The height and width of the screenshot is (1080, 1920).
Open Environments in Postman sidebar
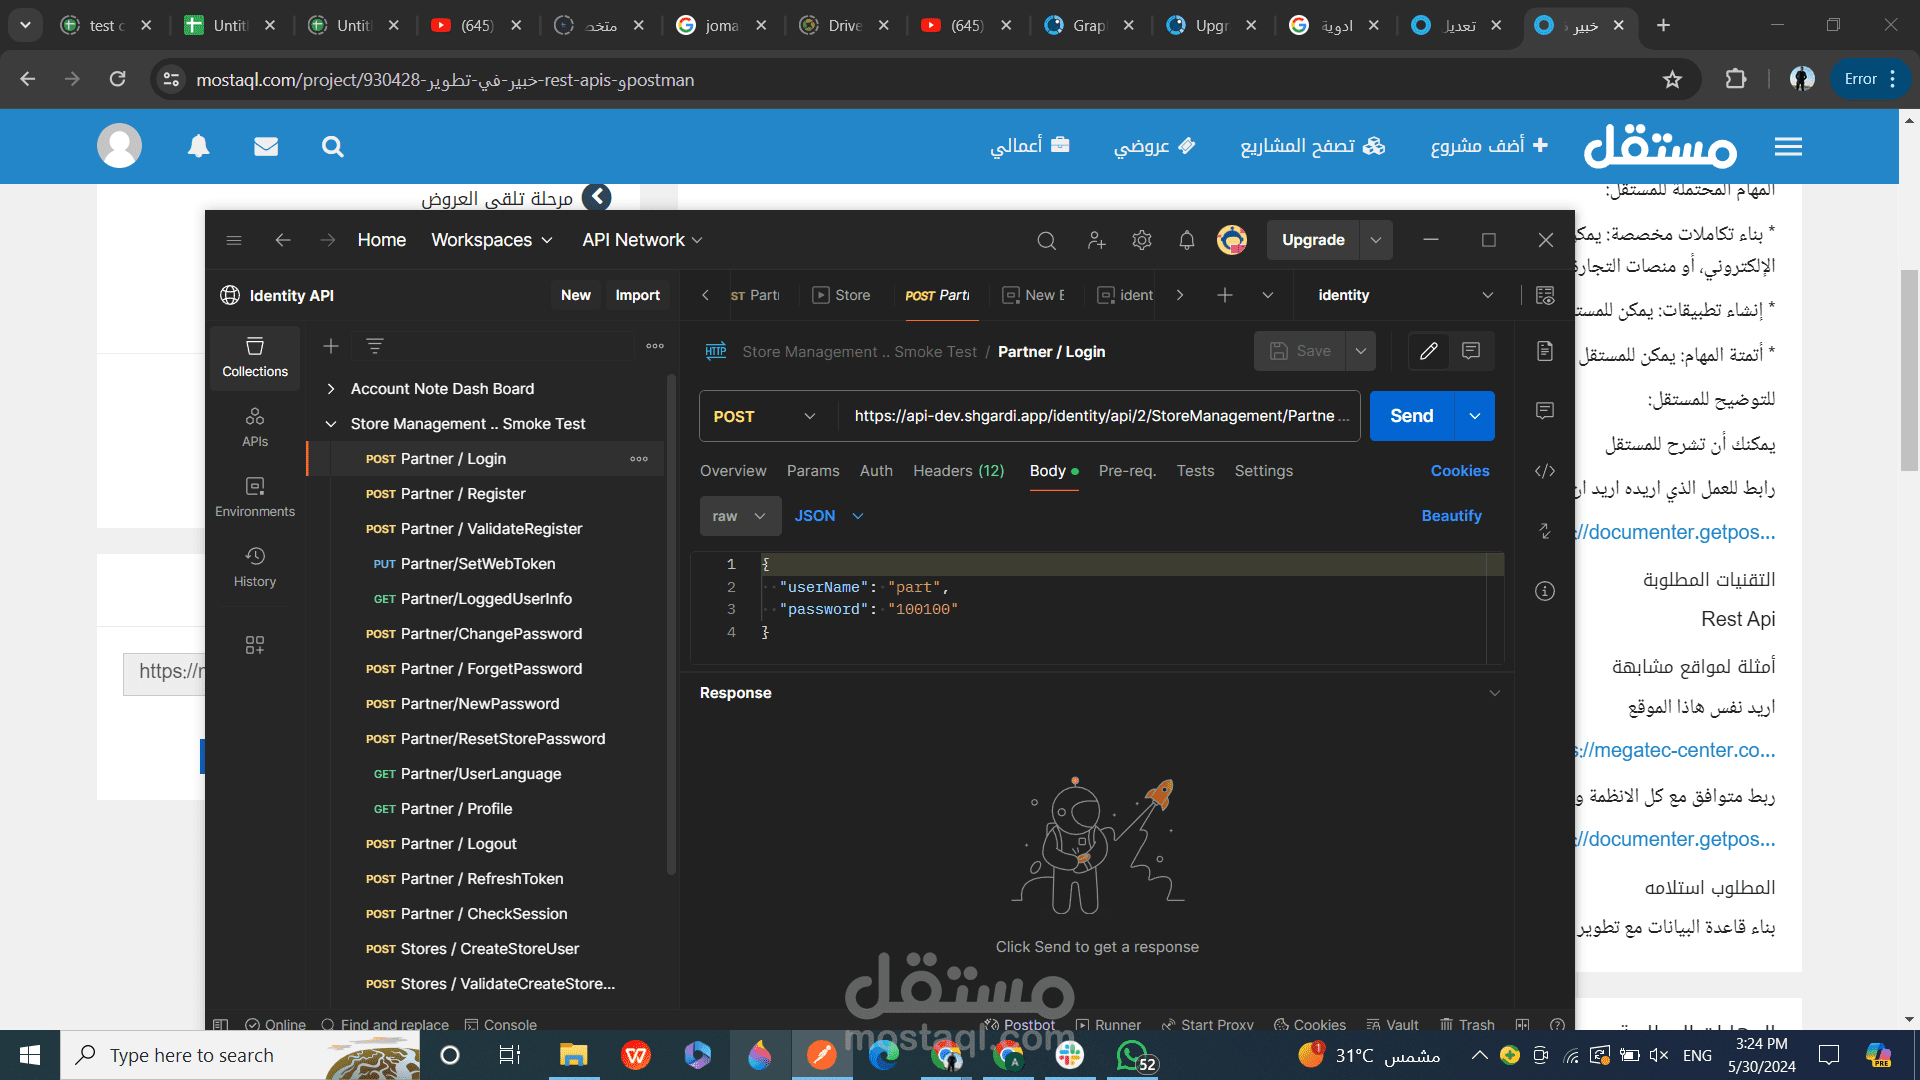click(x=255, y=496)
